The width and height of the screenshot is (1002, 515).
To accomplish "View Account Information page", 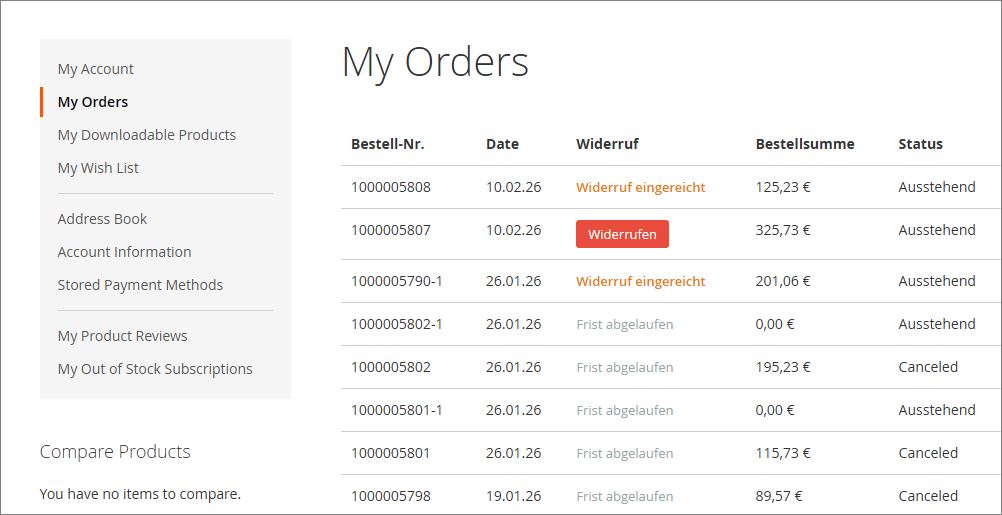I will (124, 252).
